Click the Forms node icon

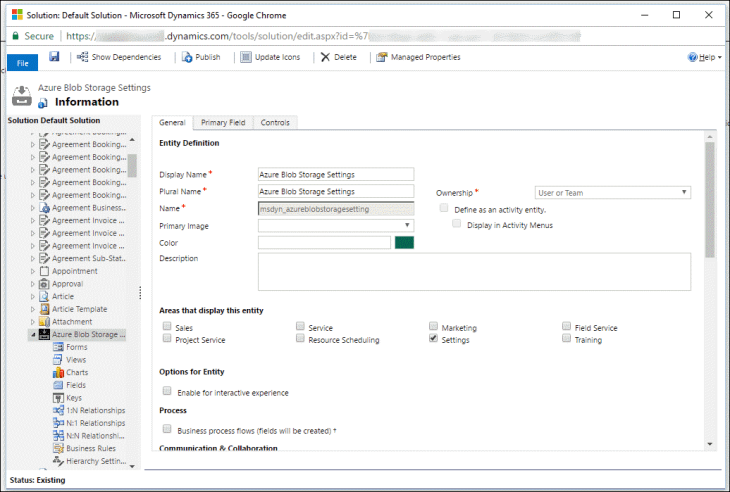click(58, 347)
